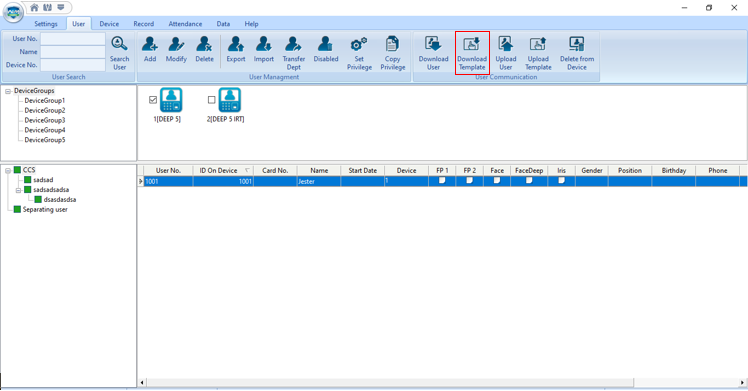The image size is (748, 391).
Task: Click the Download User icon
Action: [x=433, y=44]
